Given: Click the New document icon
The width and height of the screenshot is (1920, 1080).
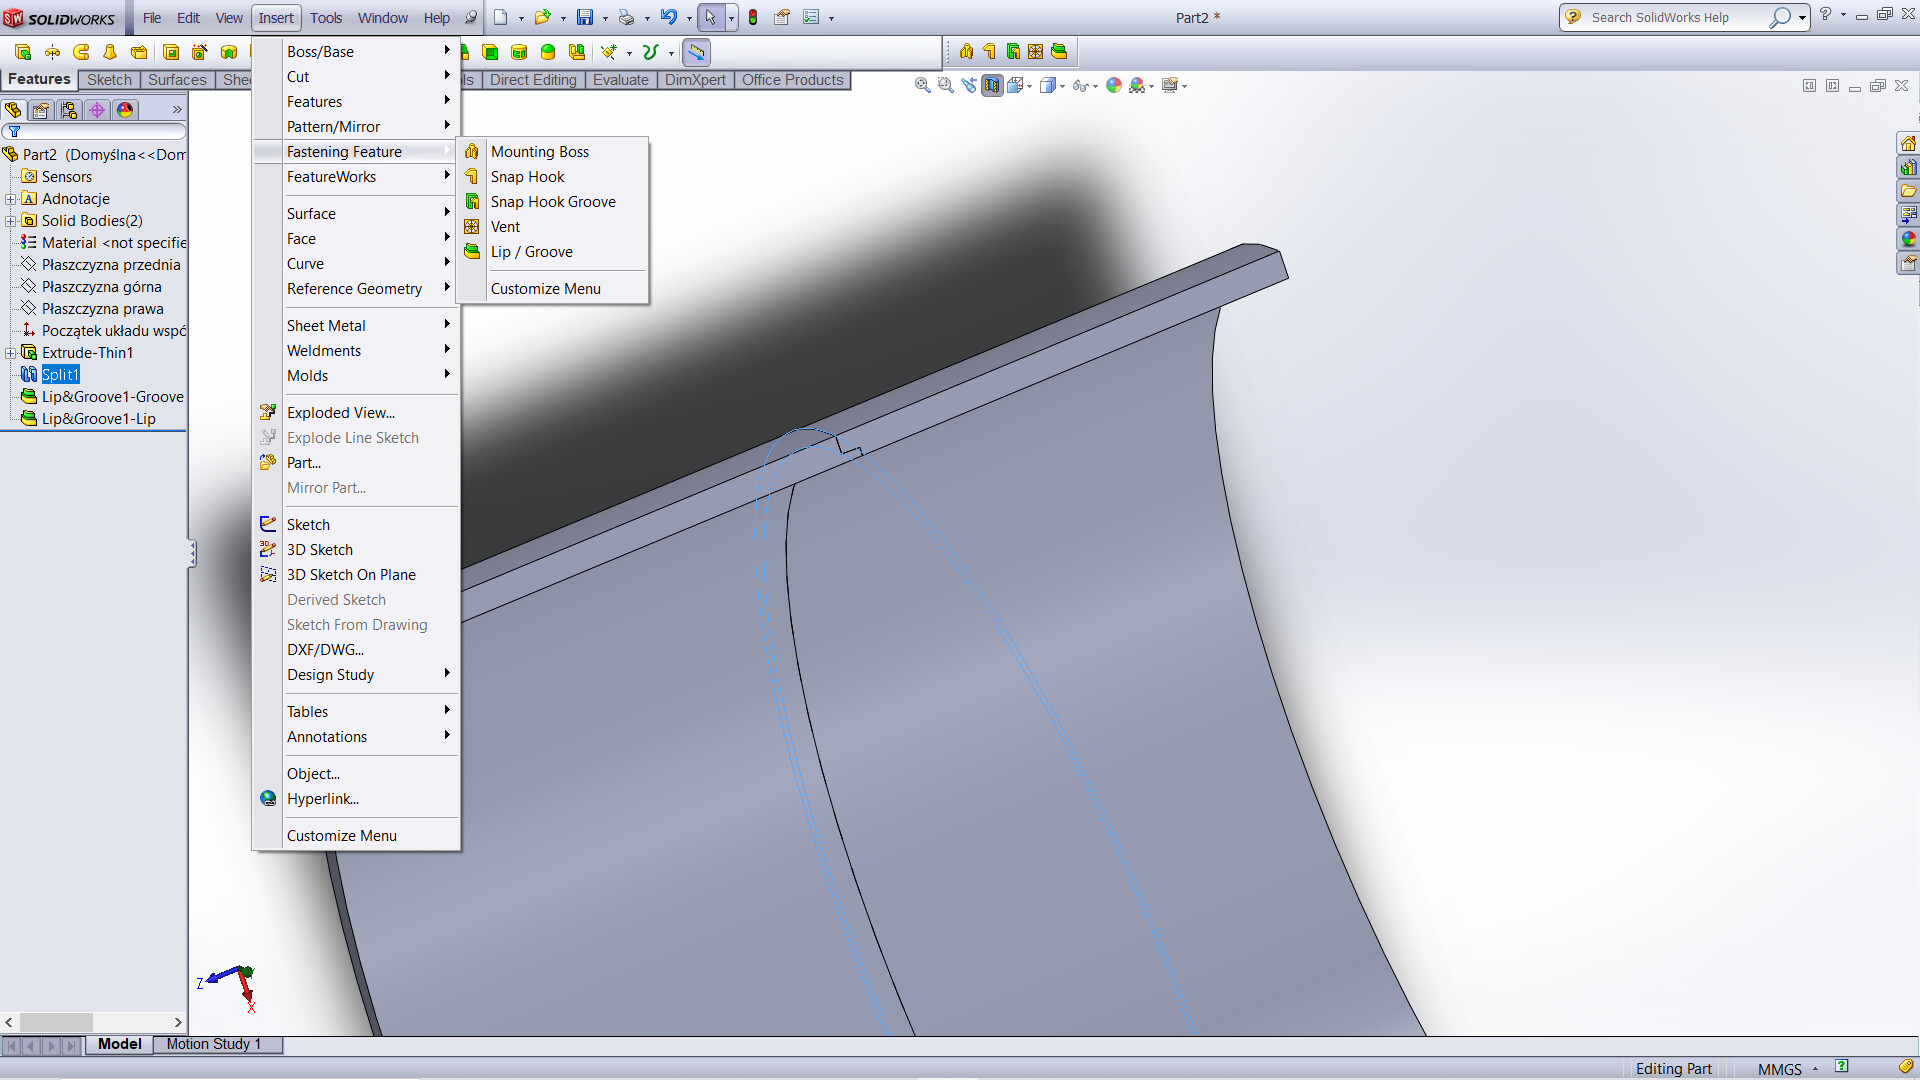Looking at the screenshot, I should pyautogui.click(x=501, y=17).
